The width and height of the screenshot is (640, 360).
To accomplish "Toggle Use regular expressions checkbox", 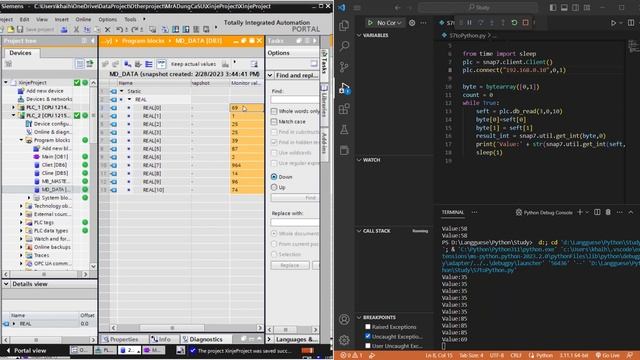I will 274,163.
